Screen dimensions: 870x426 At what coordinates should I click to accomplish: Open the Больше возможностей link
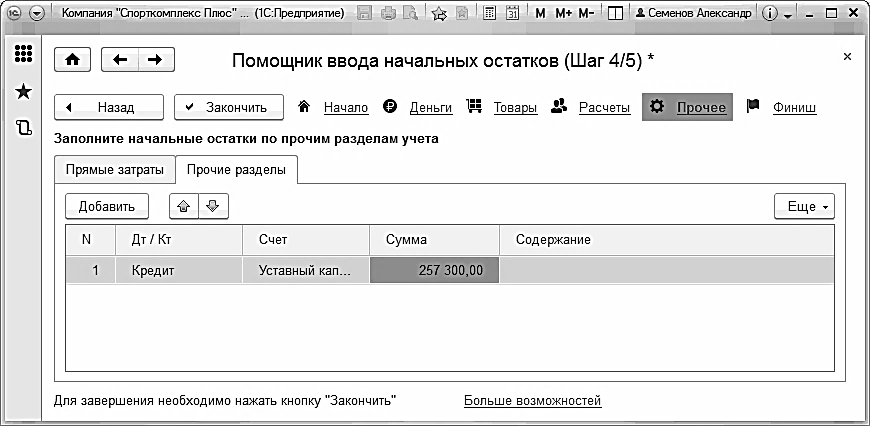pyautogui.click(x=532, y=401)
